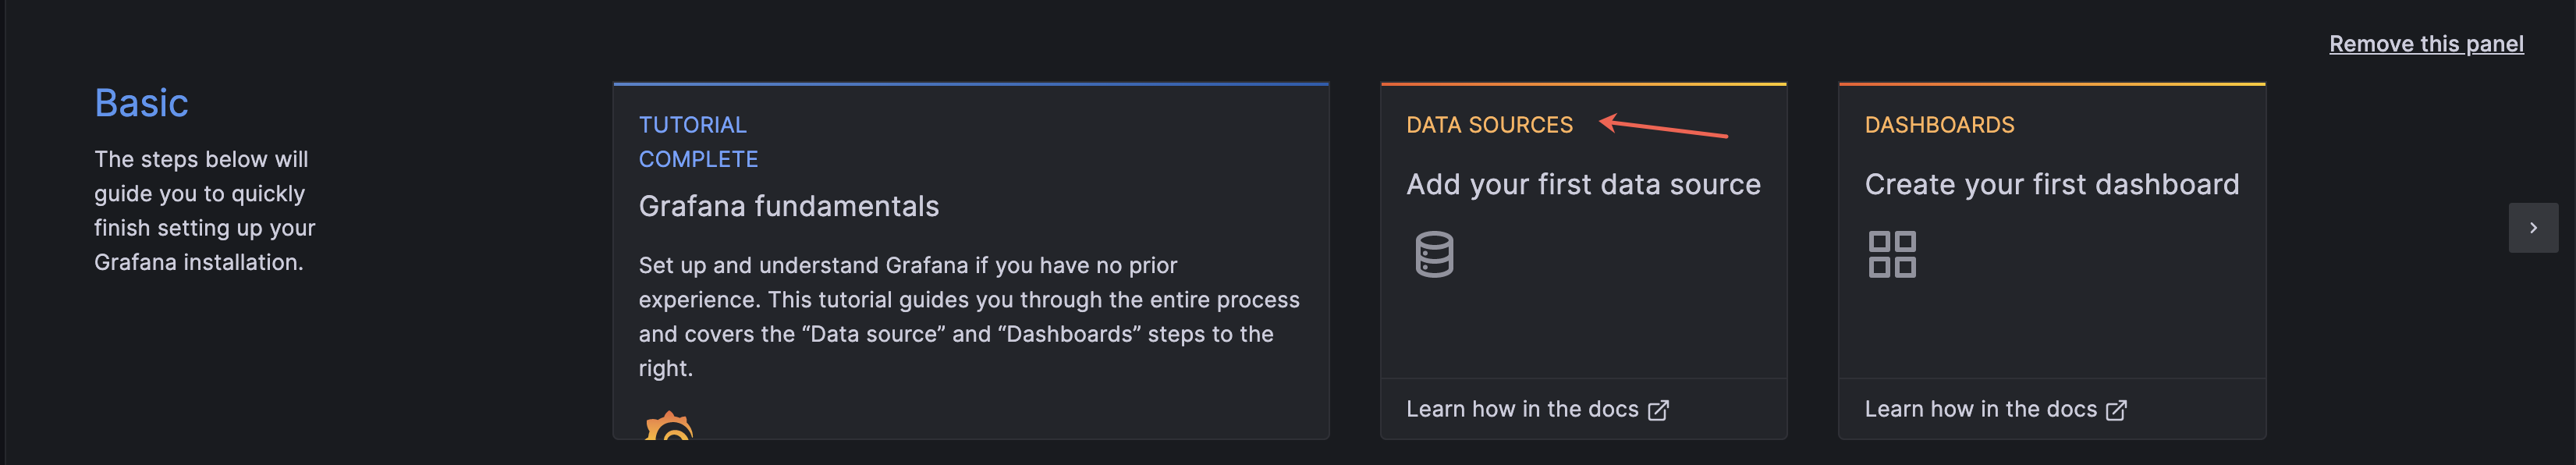Click the Grafana fundamentals description paragraph
Image resolution: width=2576 pixels, height=465 pixels.
pyautogui.click(x=968, y=316)
